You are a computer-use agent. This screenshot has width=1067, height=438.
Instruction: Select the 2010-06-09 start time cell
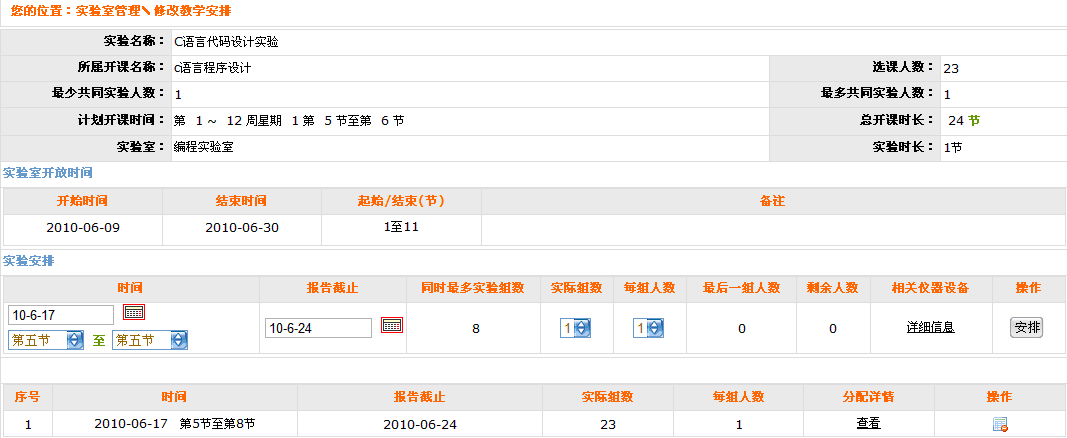coord(82,228)
